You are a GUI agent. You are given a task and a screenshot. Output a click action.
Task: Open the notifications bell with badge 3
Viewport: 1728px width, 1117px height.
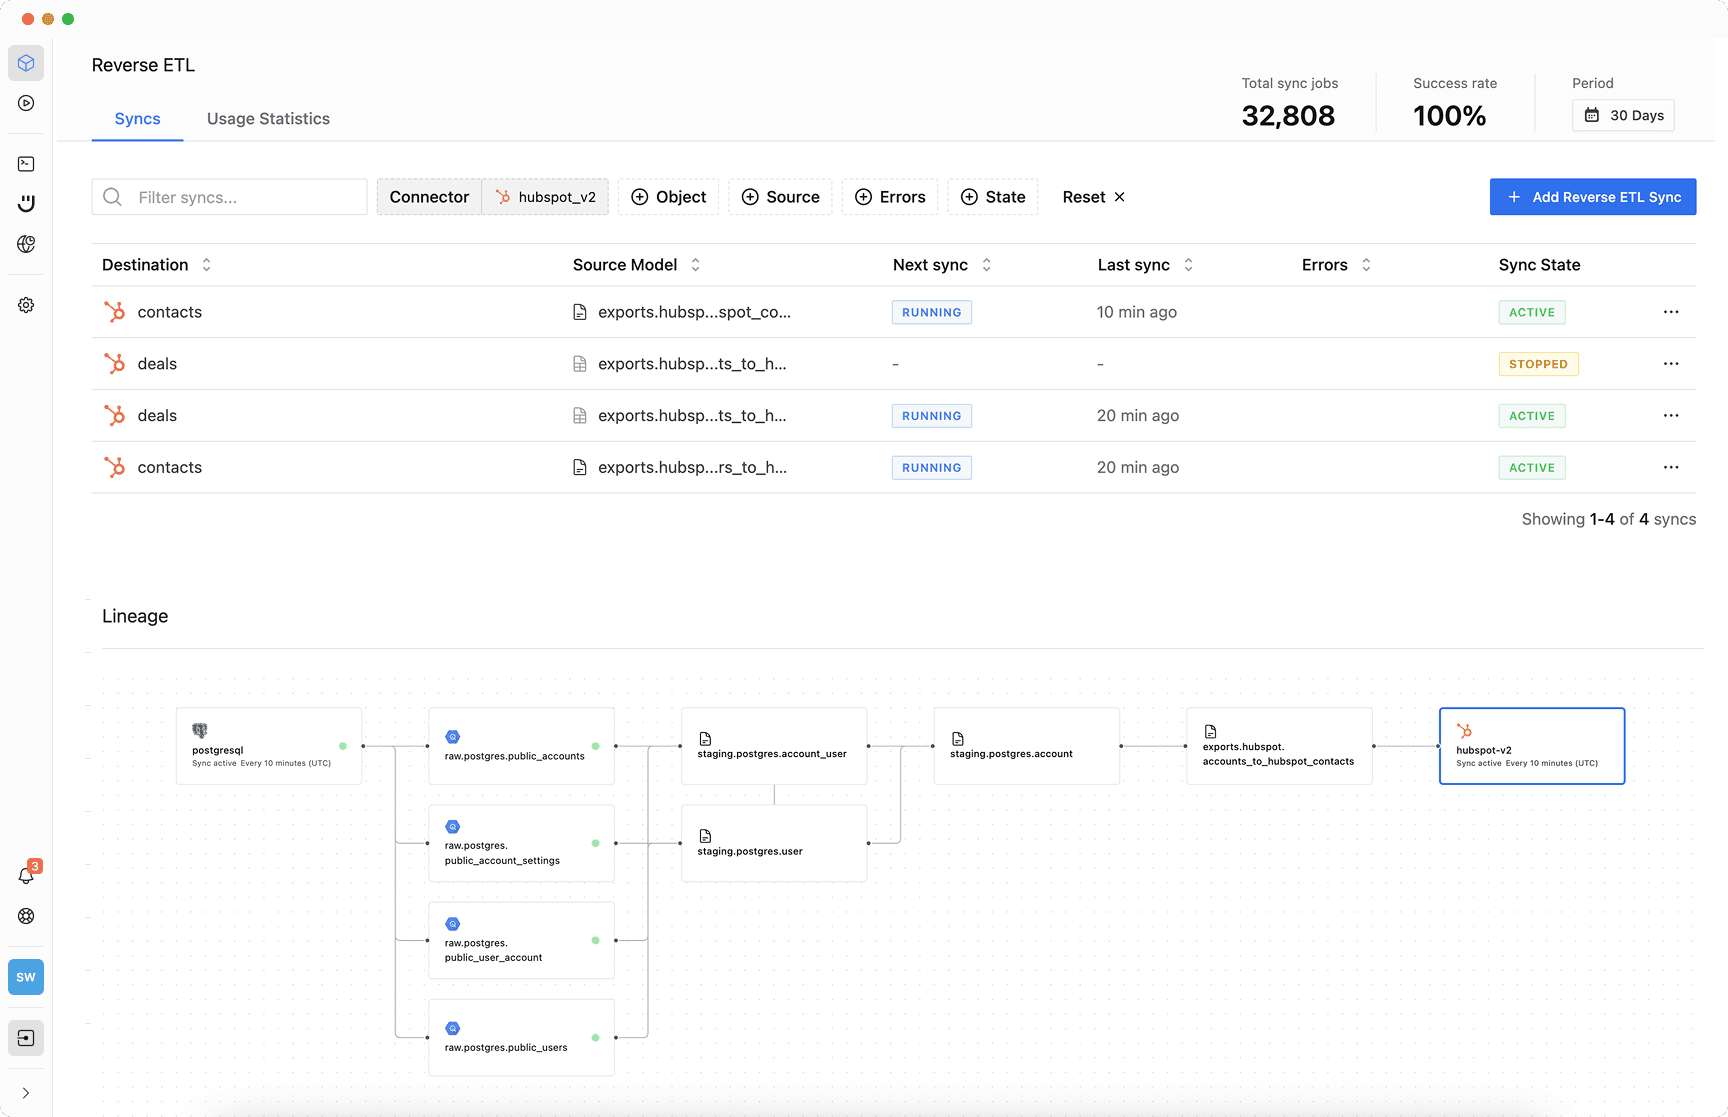[27, 875]
